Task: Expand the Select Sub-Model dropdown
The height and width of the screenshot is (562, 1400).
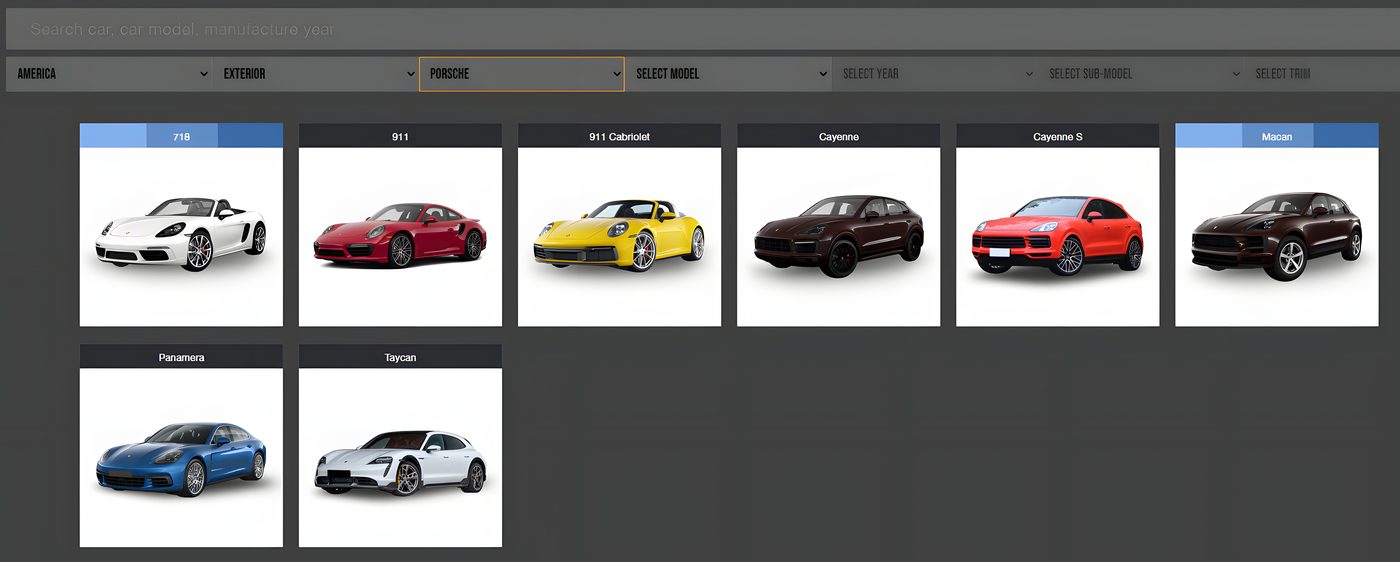Action: pos(1140,74)
